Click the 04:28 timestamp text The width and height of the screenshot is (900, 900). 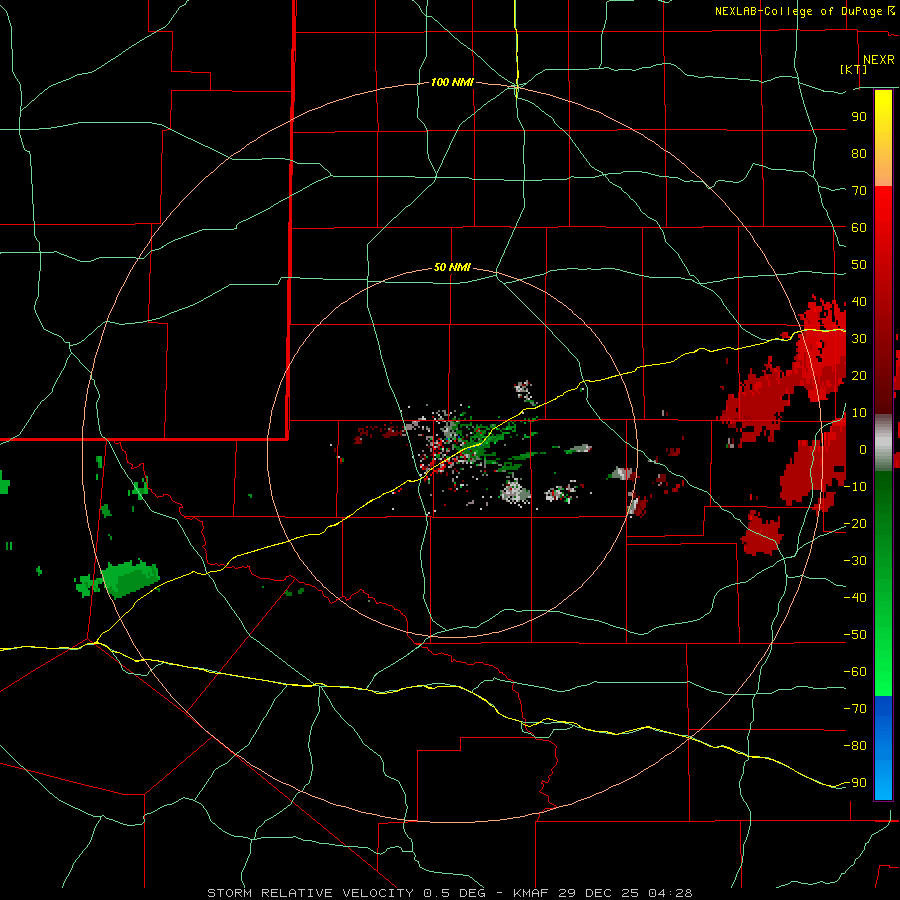click(670, 893)
